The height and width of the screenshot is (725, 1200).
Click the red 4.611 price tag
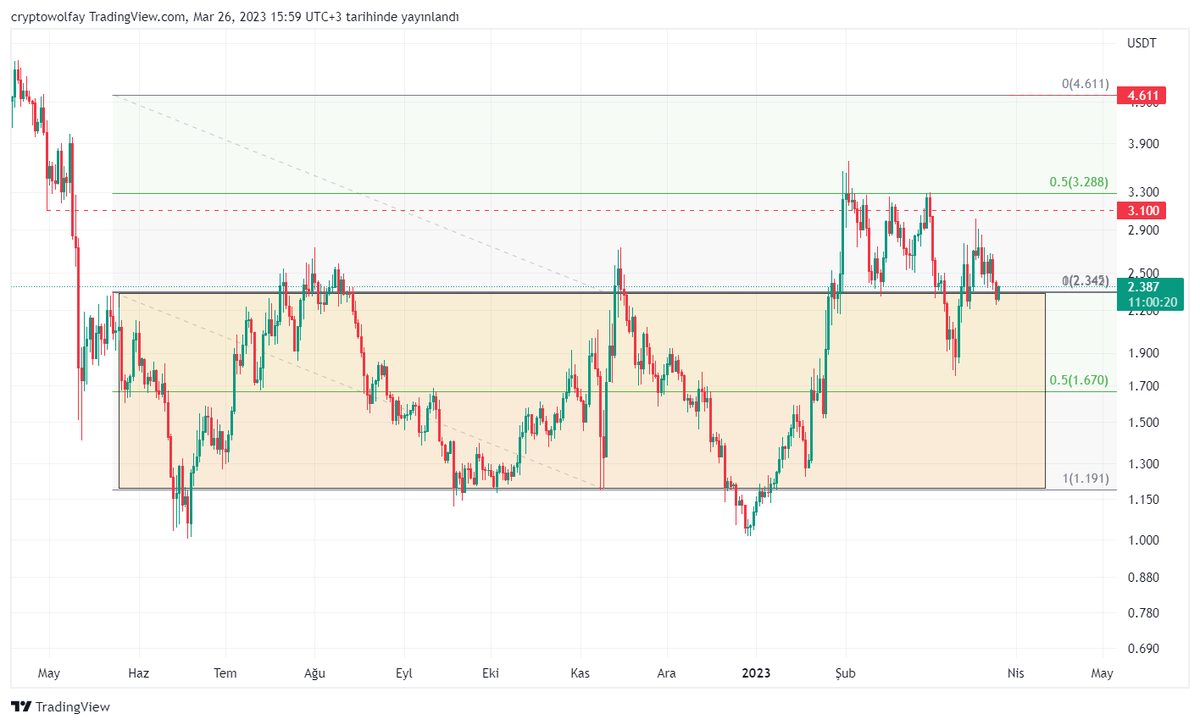pos(1143,96)
